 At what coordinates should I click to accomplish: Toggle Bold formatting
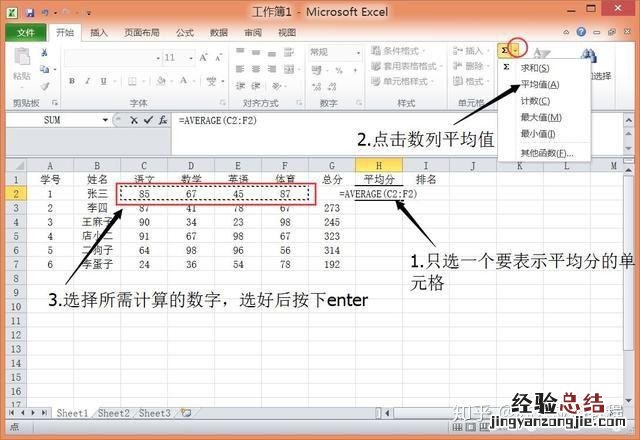72,81
